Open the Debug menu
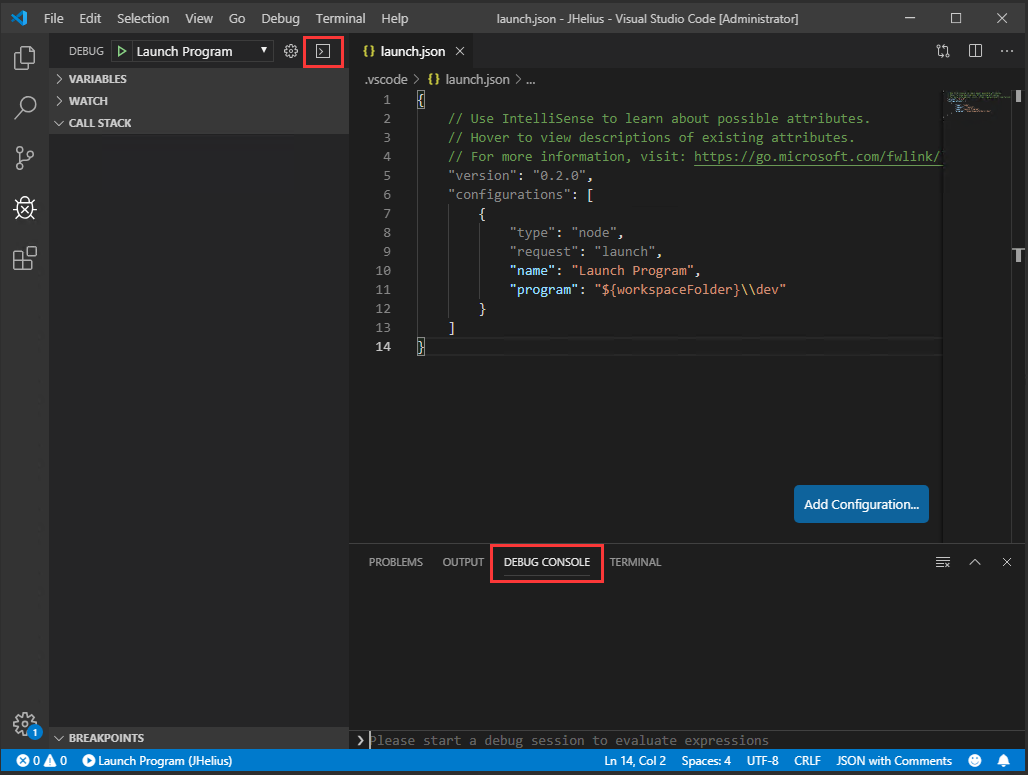Screen dimensions: 1028x775 pos(280,18)
